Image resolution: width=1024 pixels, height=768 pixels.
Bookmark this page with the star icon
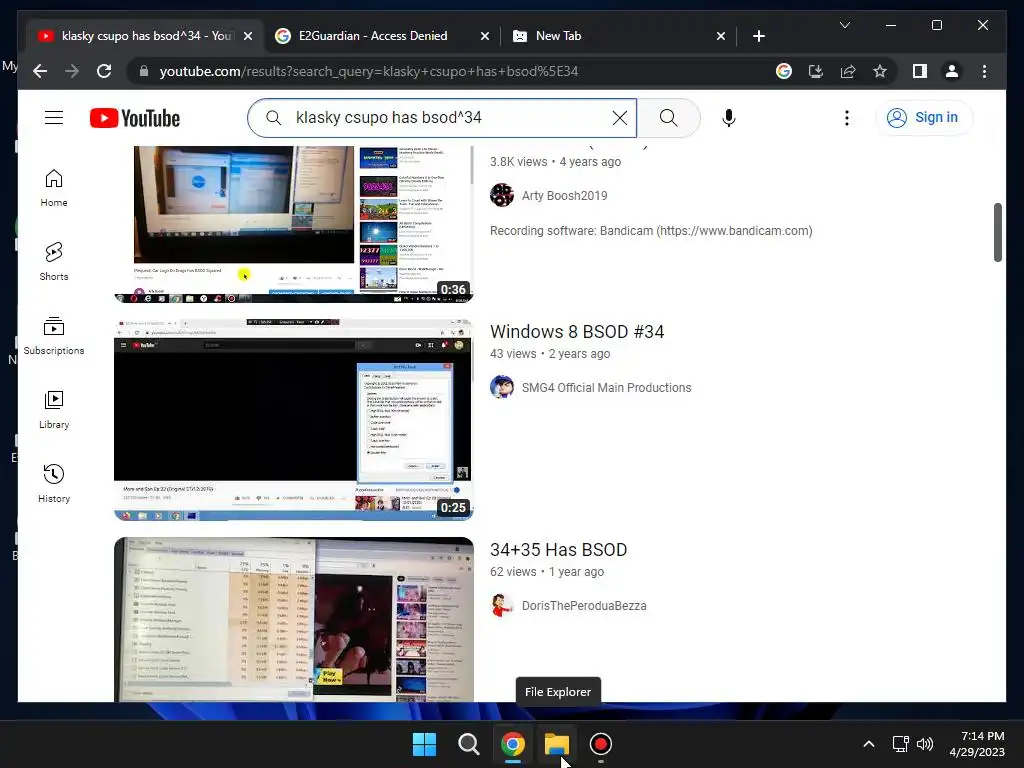click(x=880, y=71)
